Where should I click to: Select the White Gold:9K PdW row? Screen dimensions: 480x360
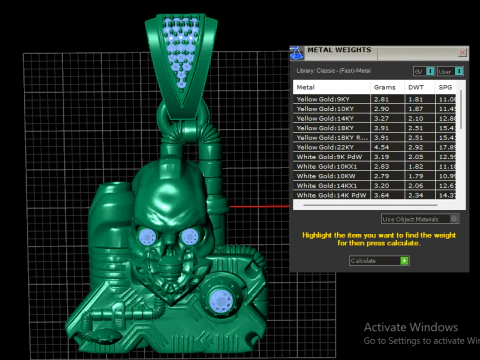tap(375, 157)
